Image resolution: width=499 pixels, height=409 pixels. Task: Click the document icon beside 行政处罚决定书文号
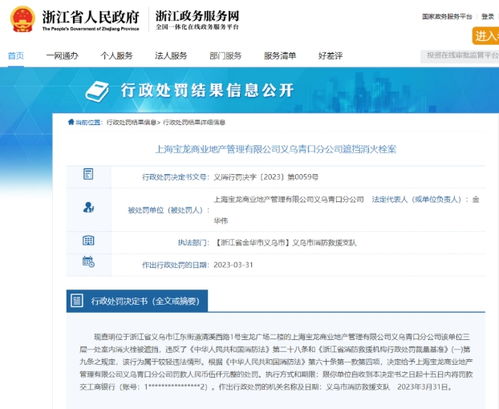coord(88,174)
